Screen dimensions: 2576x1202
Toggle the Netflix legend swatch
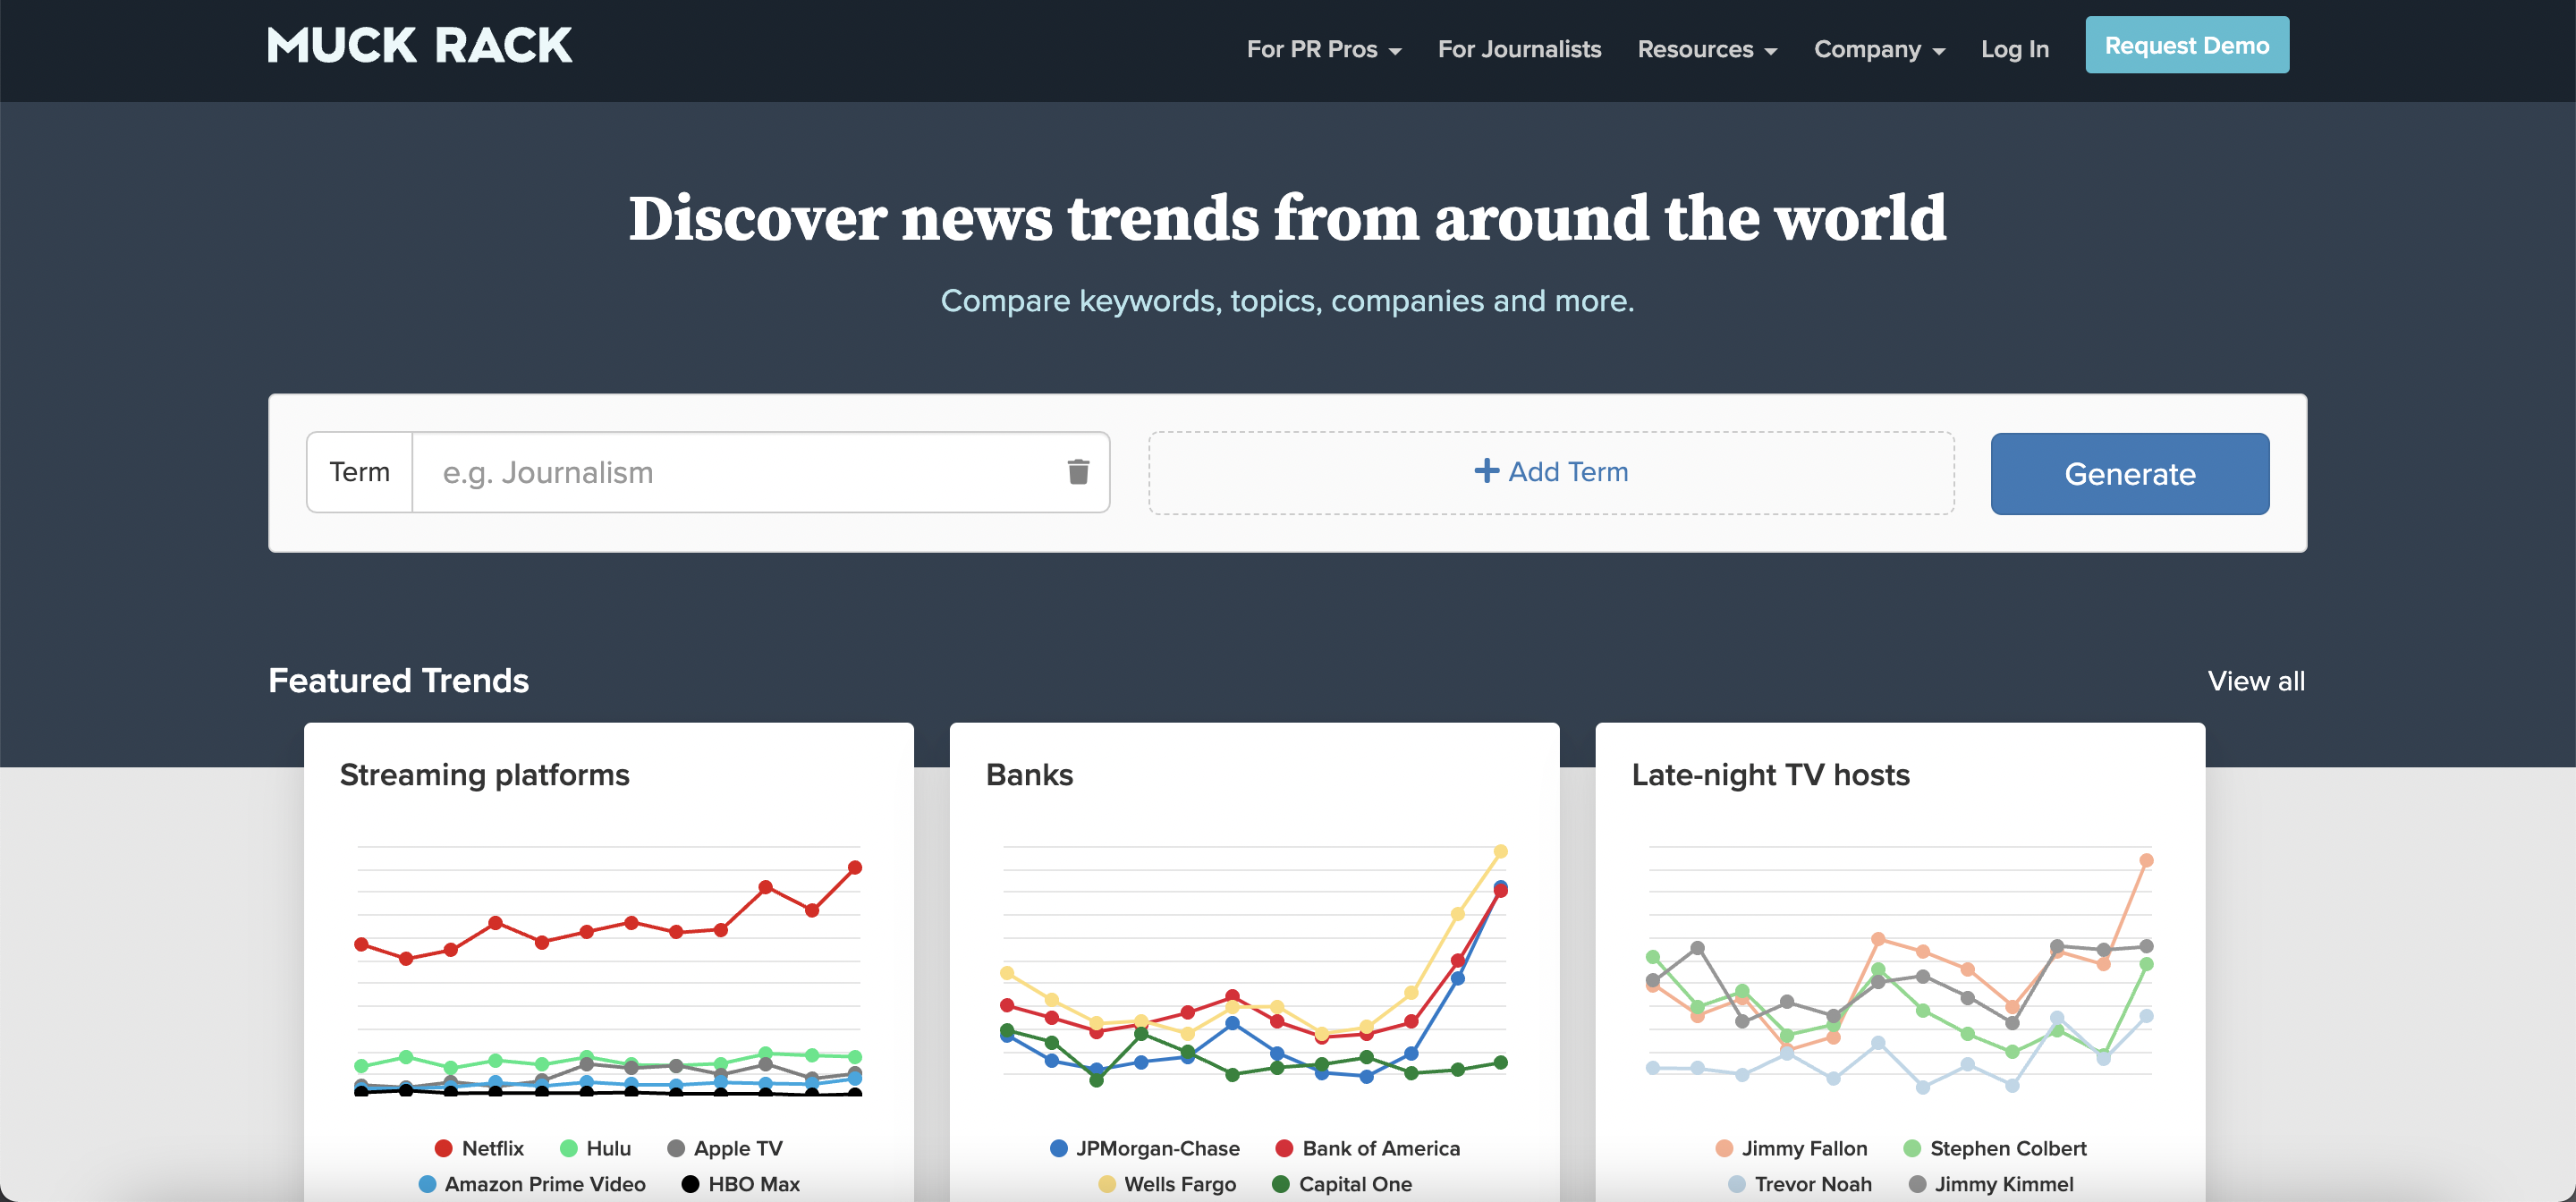pos(444,1148)
